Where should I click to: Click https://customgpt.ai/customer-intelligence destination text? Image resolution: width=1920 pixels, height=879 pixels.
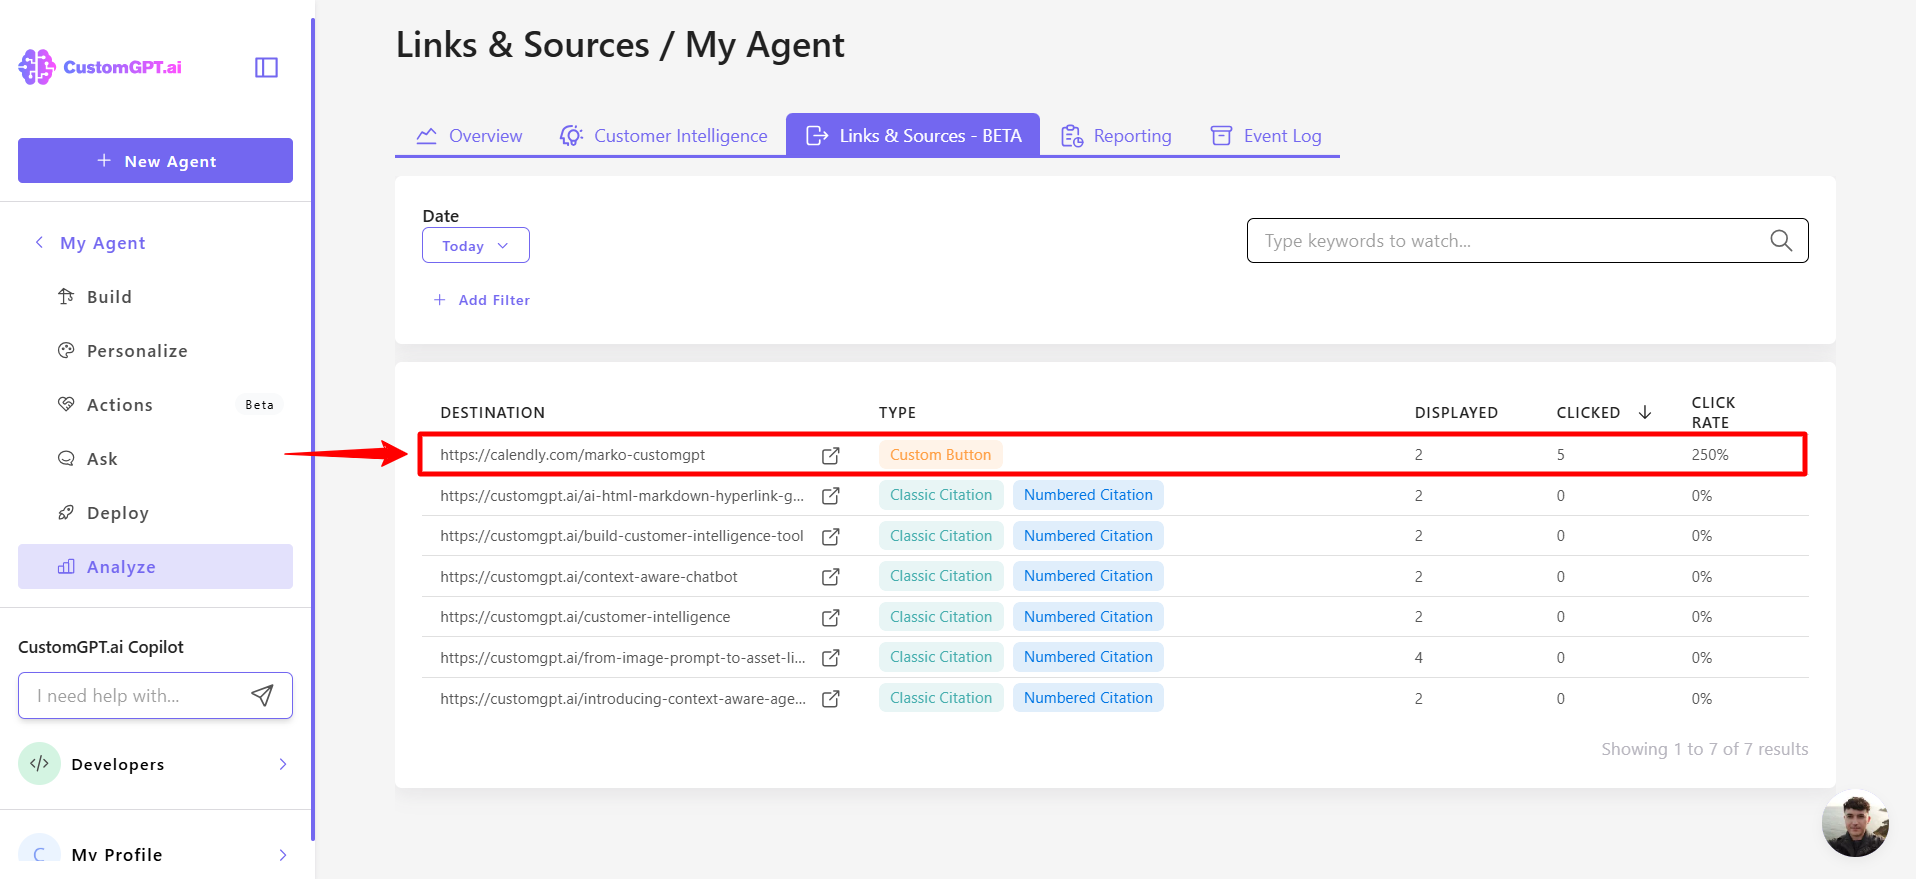[x=585, y=617]
